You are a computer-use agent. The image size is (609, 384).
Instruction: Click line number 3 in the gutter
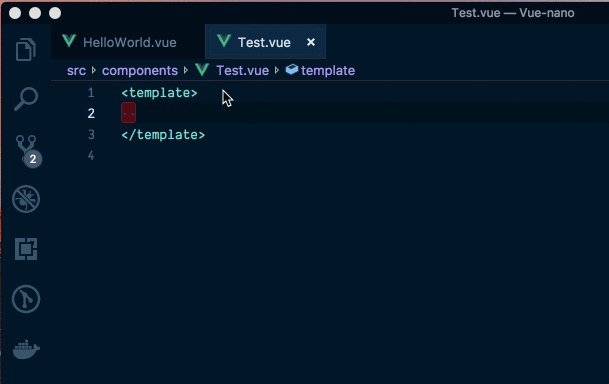point(91,135)
